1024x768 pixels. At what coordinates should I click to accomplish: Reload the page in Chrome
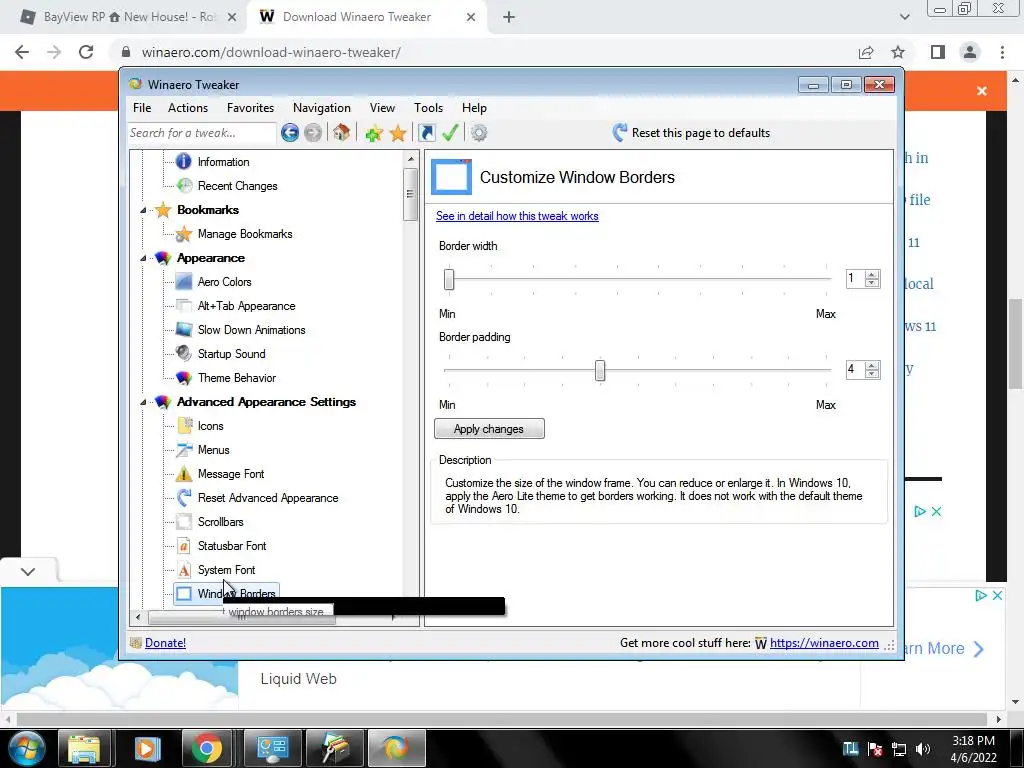86,52
